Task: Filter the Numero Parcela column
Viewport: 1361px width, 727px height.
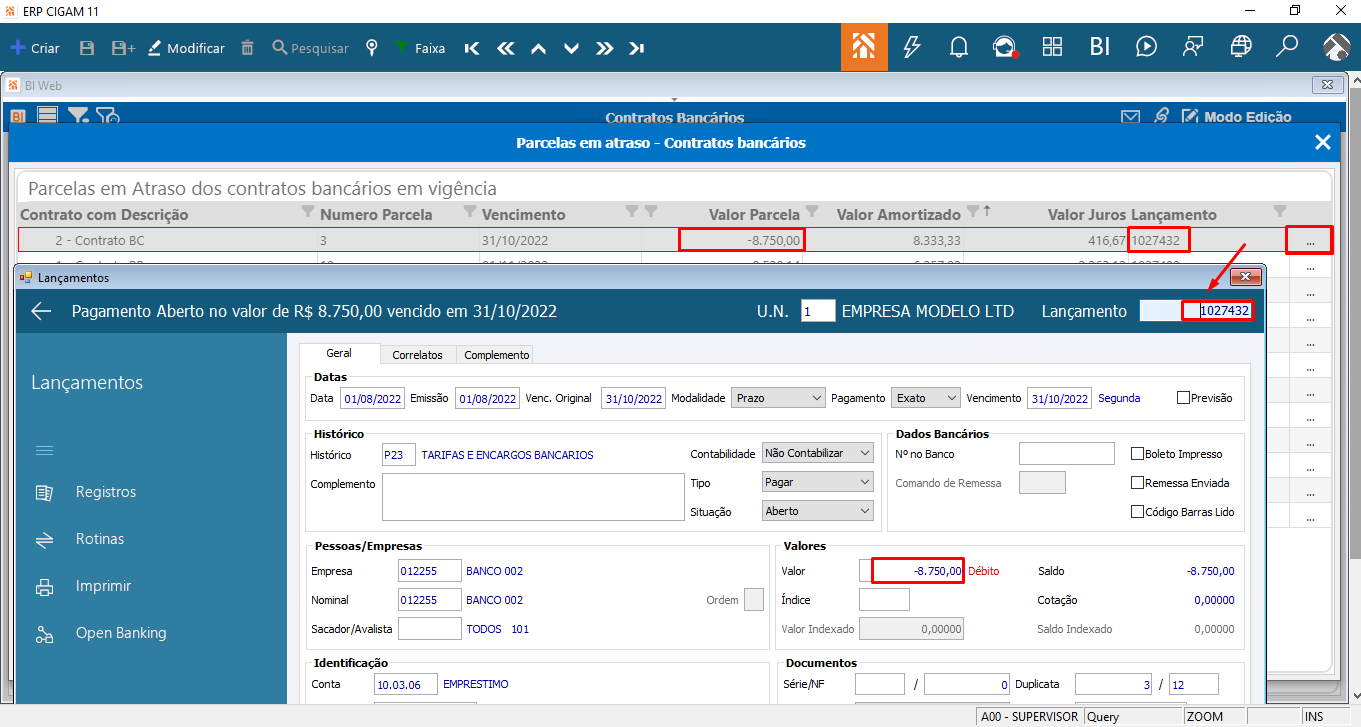Action: pos(470,212)
